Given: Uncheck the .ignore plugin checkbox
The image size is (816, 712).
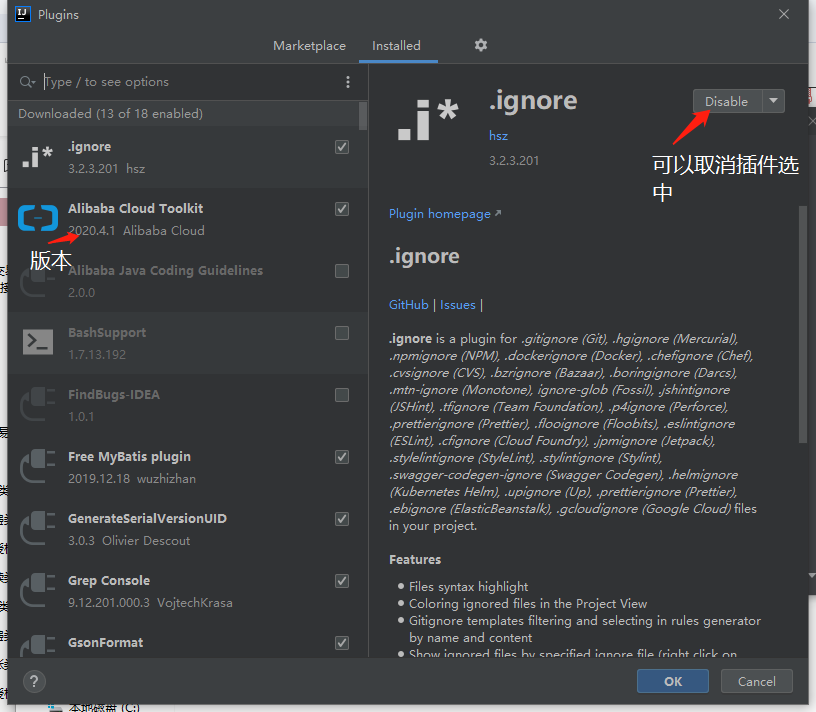Looking at the screenshot, I should (342, 147).
